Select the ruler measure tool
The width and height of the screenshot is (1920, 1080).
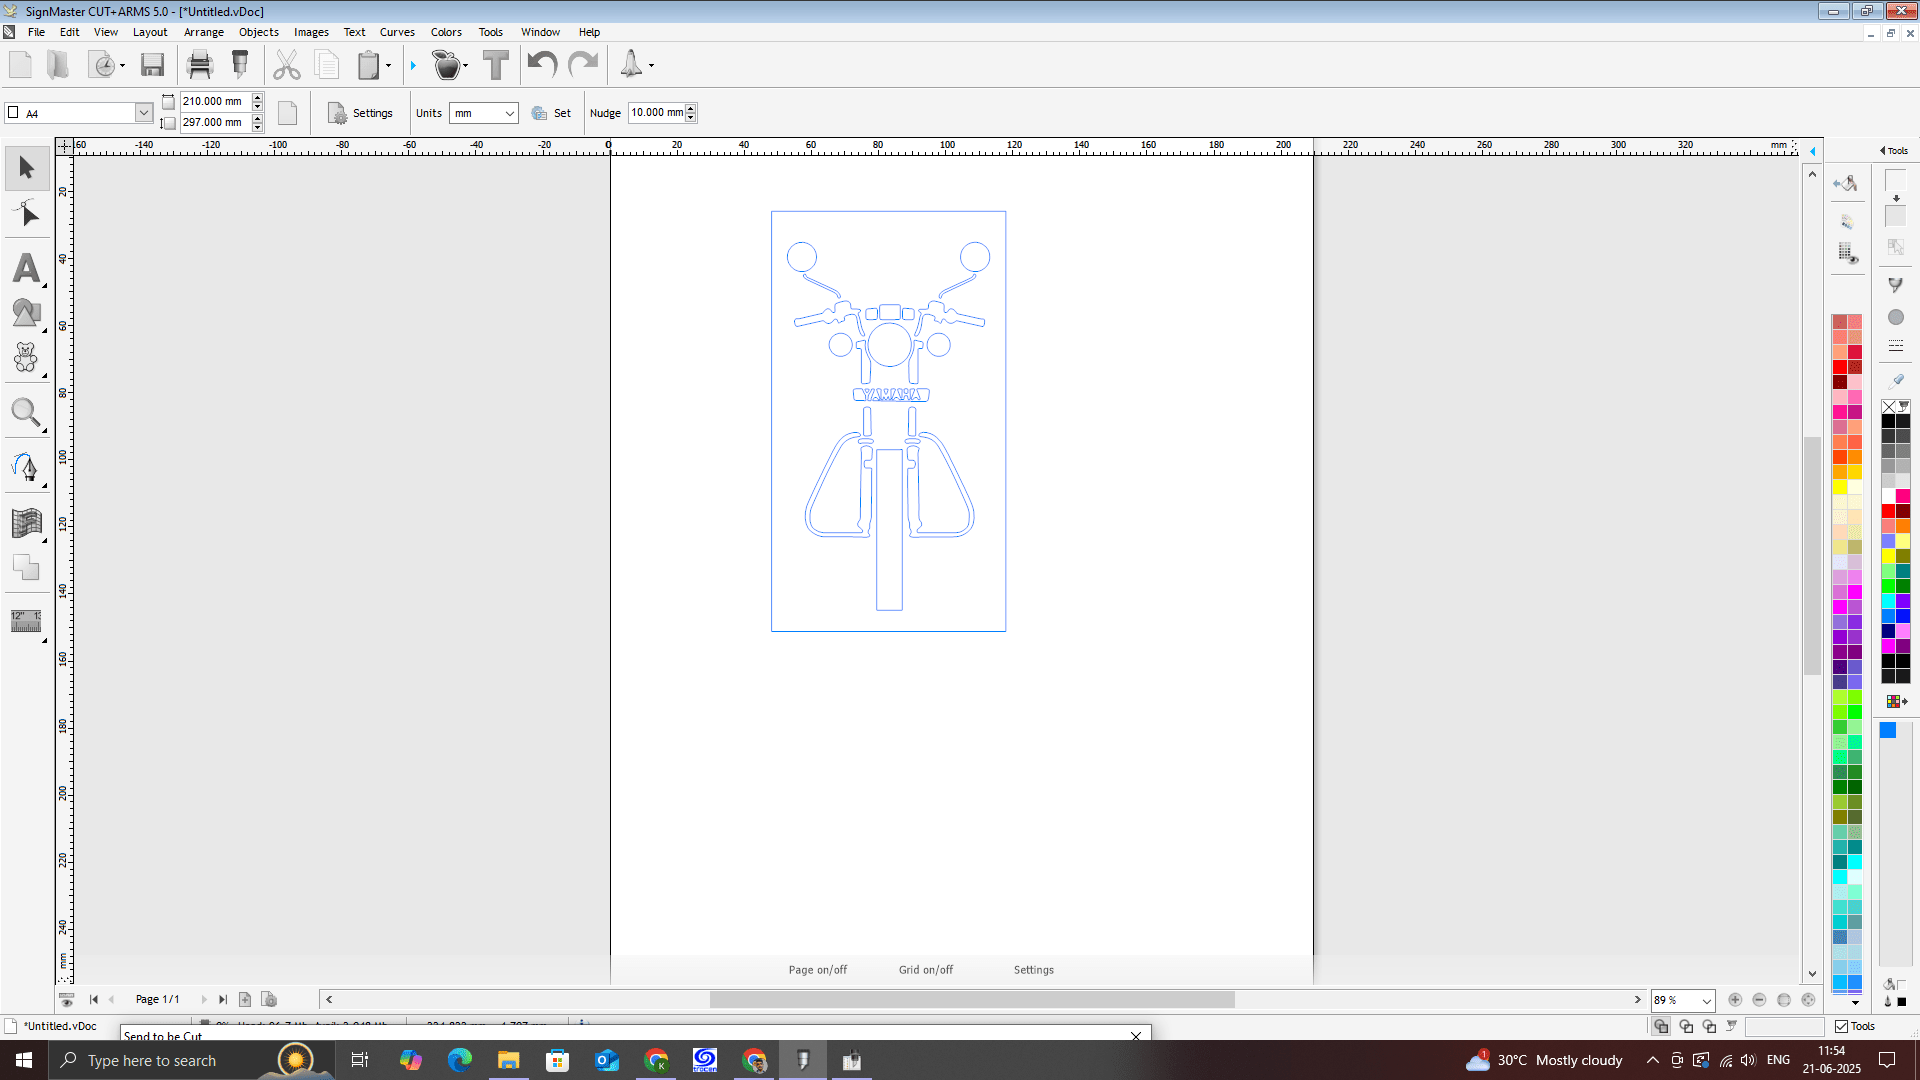pos(26,621)
